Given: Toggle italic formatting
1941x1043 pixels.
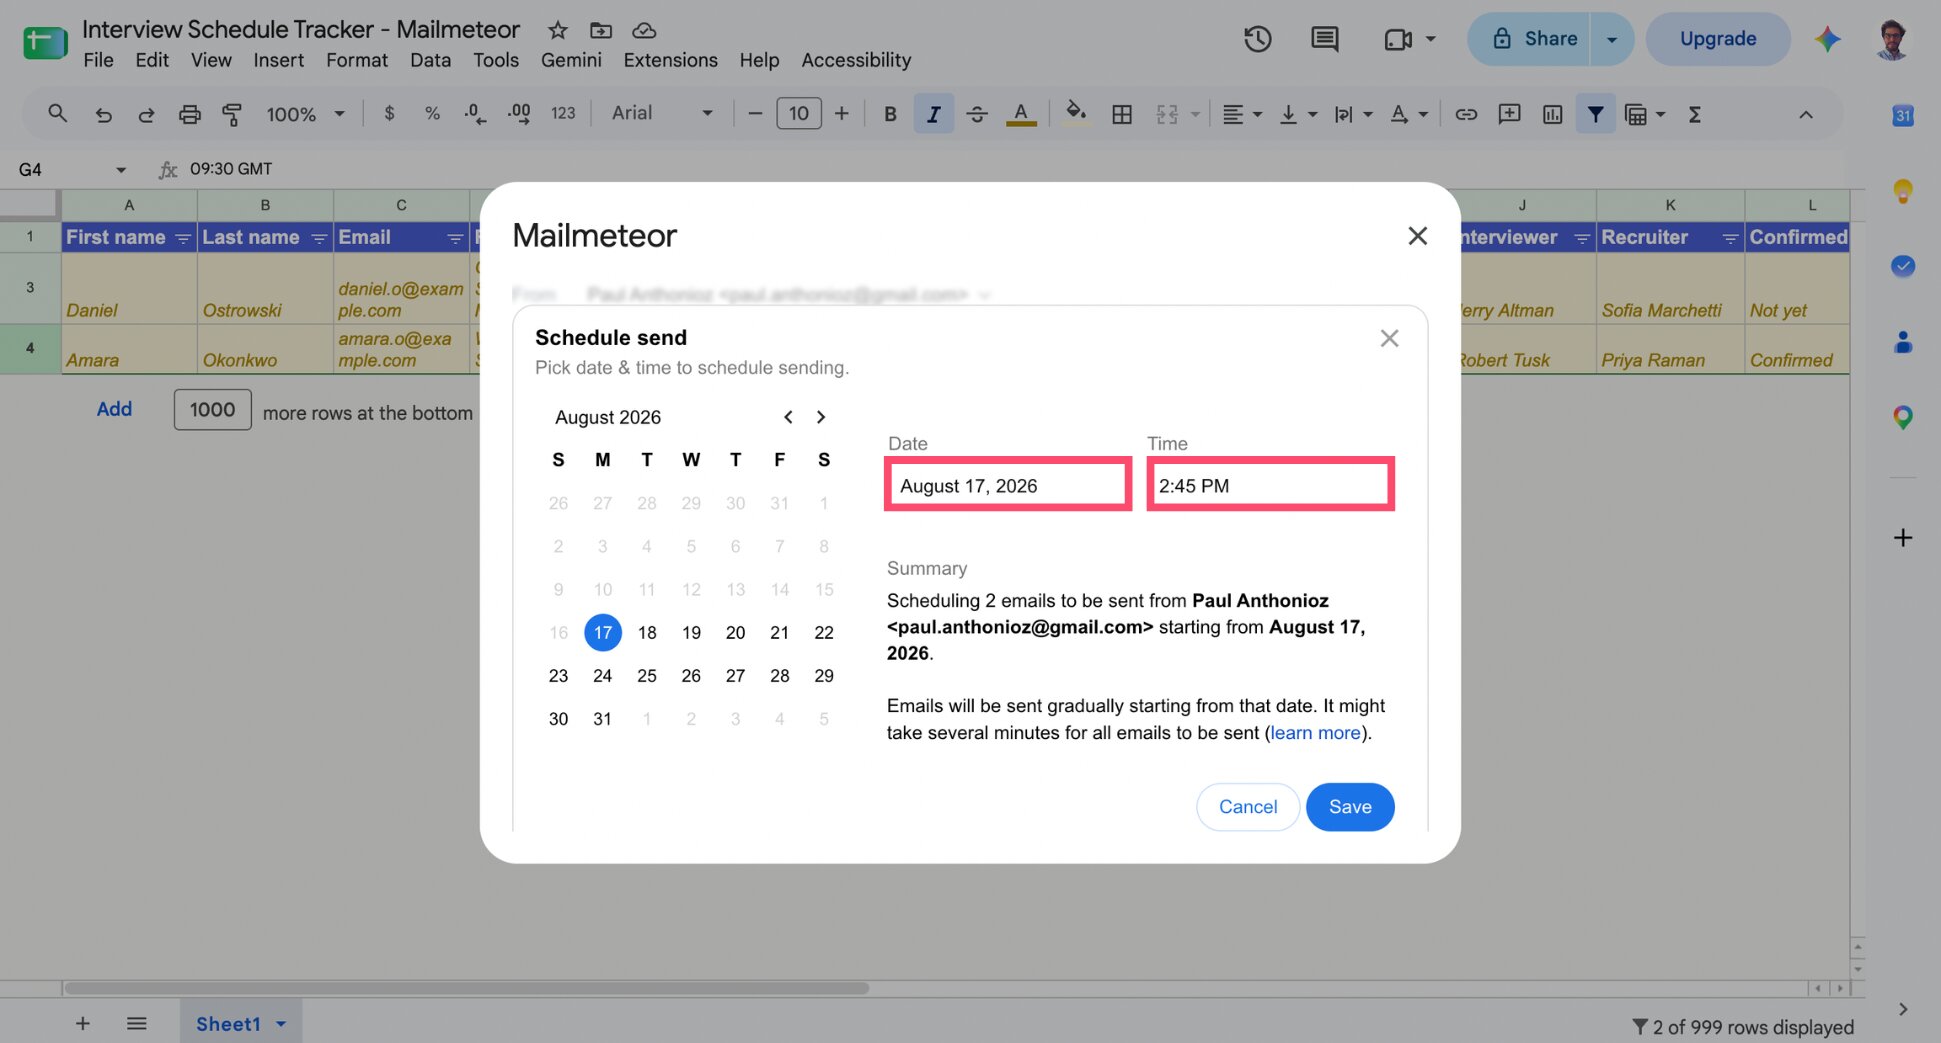Looking at the screenshot, I should tap(933, 114).
